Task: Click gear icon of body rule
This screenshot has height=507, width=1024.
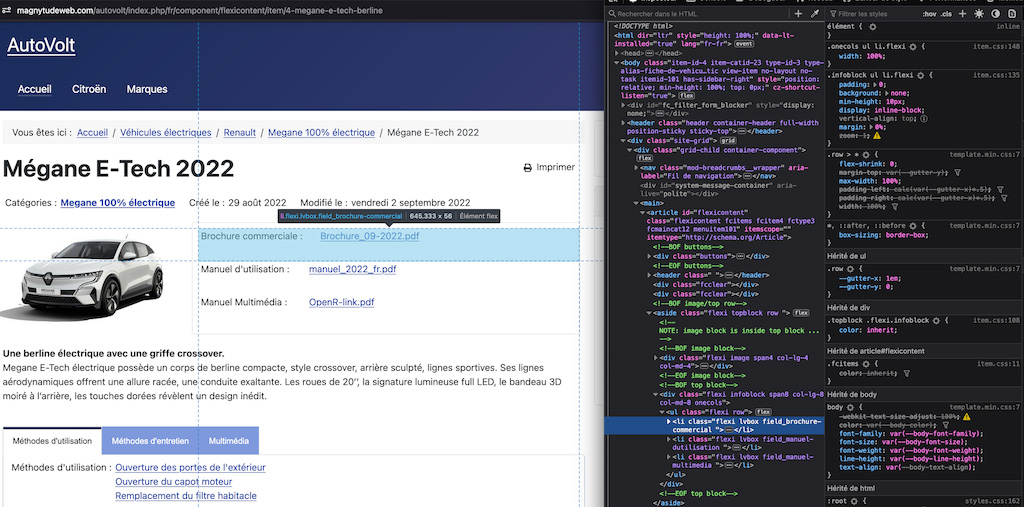Action: tap(850, 408)
